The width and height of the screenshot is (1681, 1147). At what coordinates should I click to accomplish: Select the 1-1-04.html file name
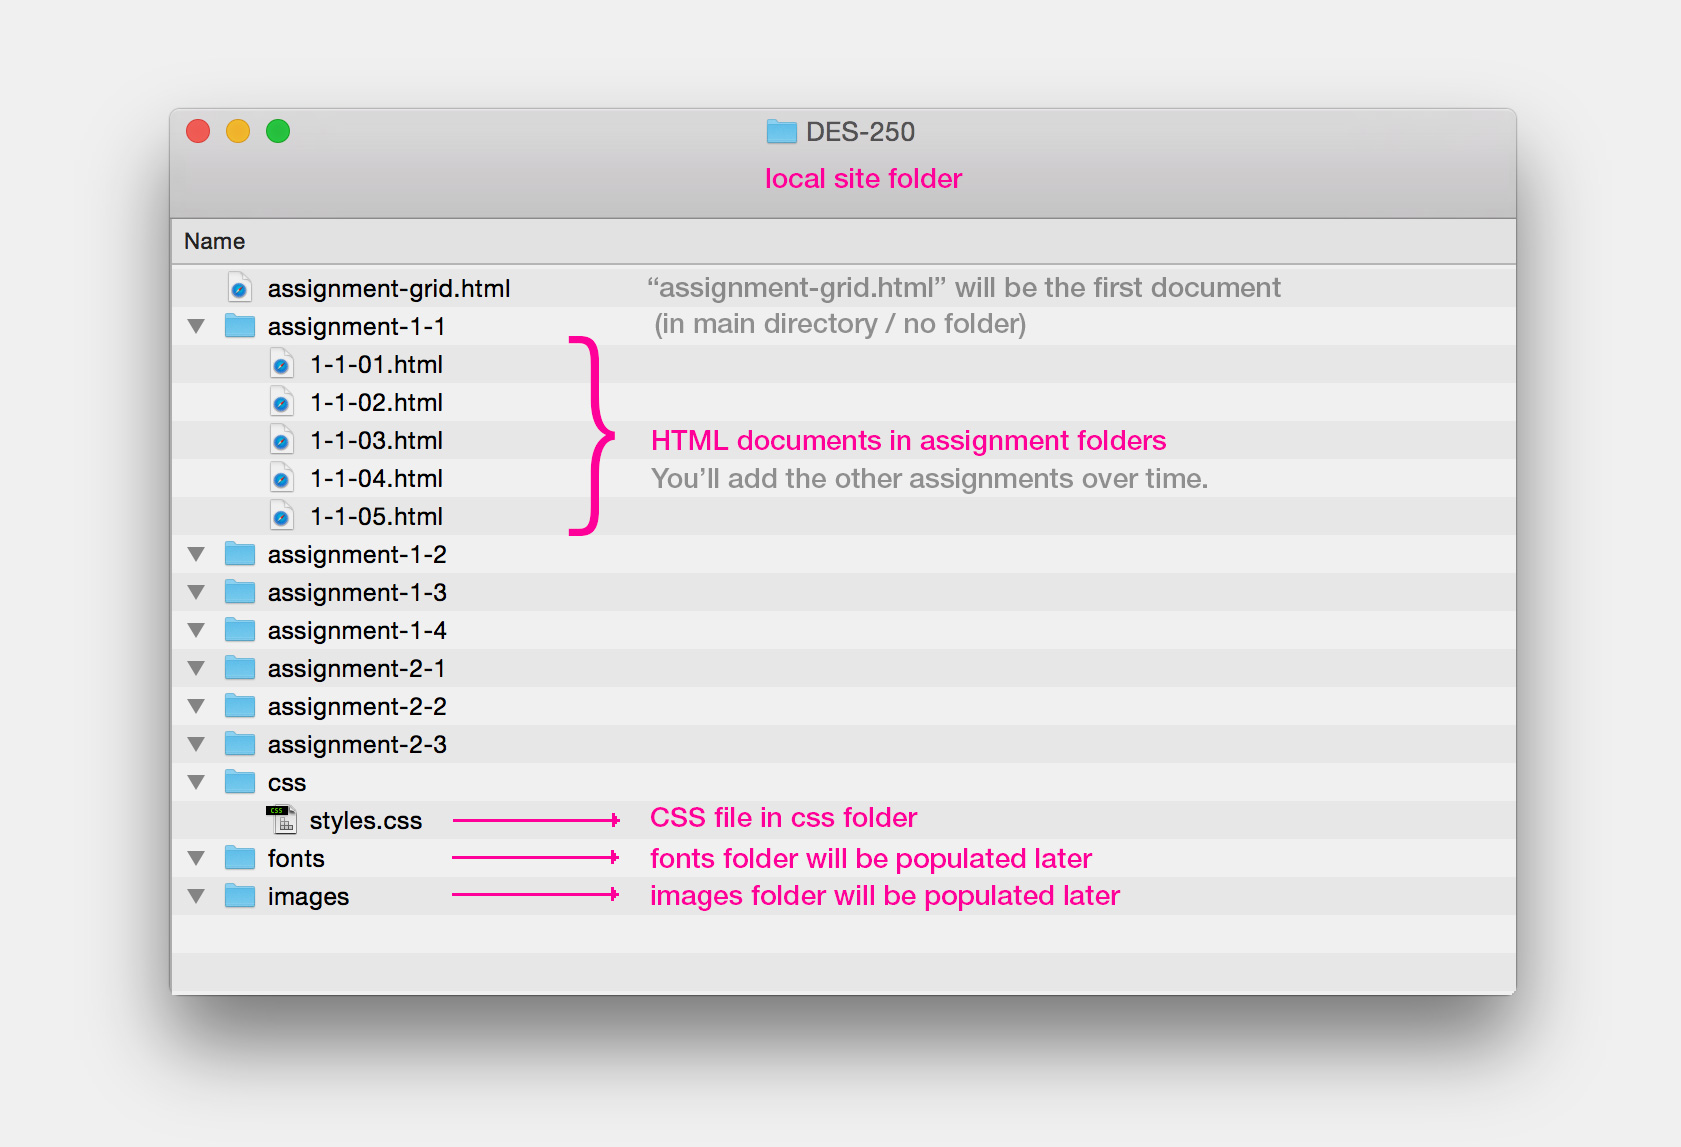coord(376,478)
